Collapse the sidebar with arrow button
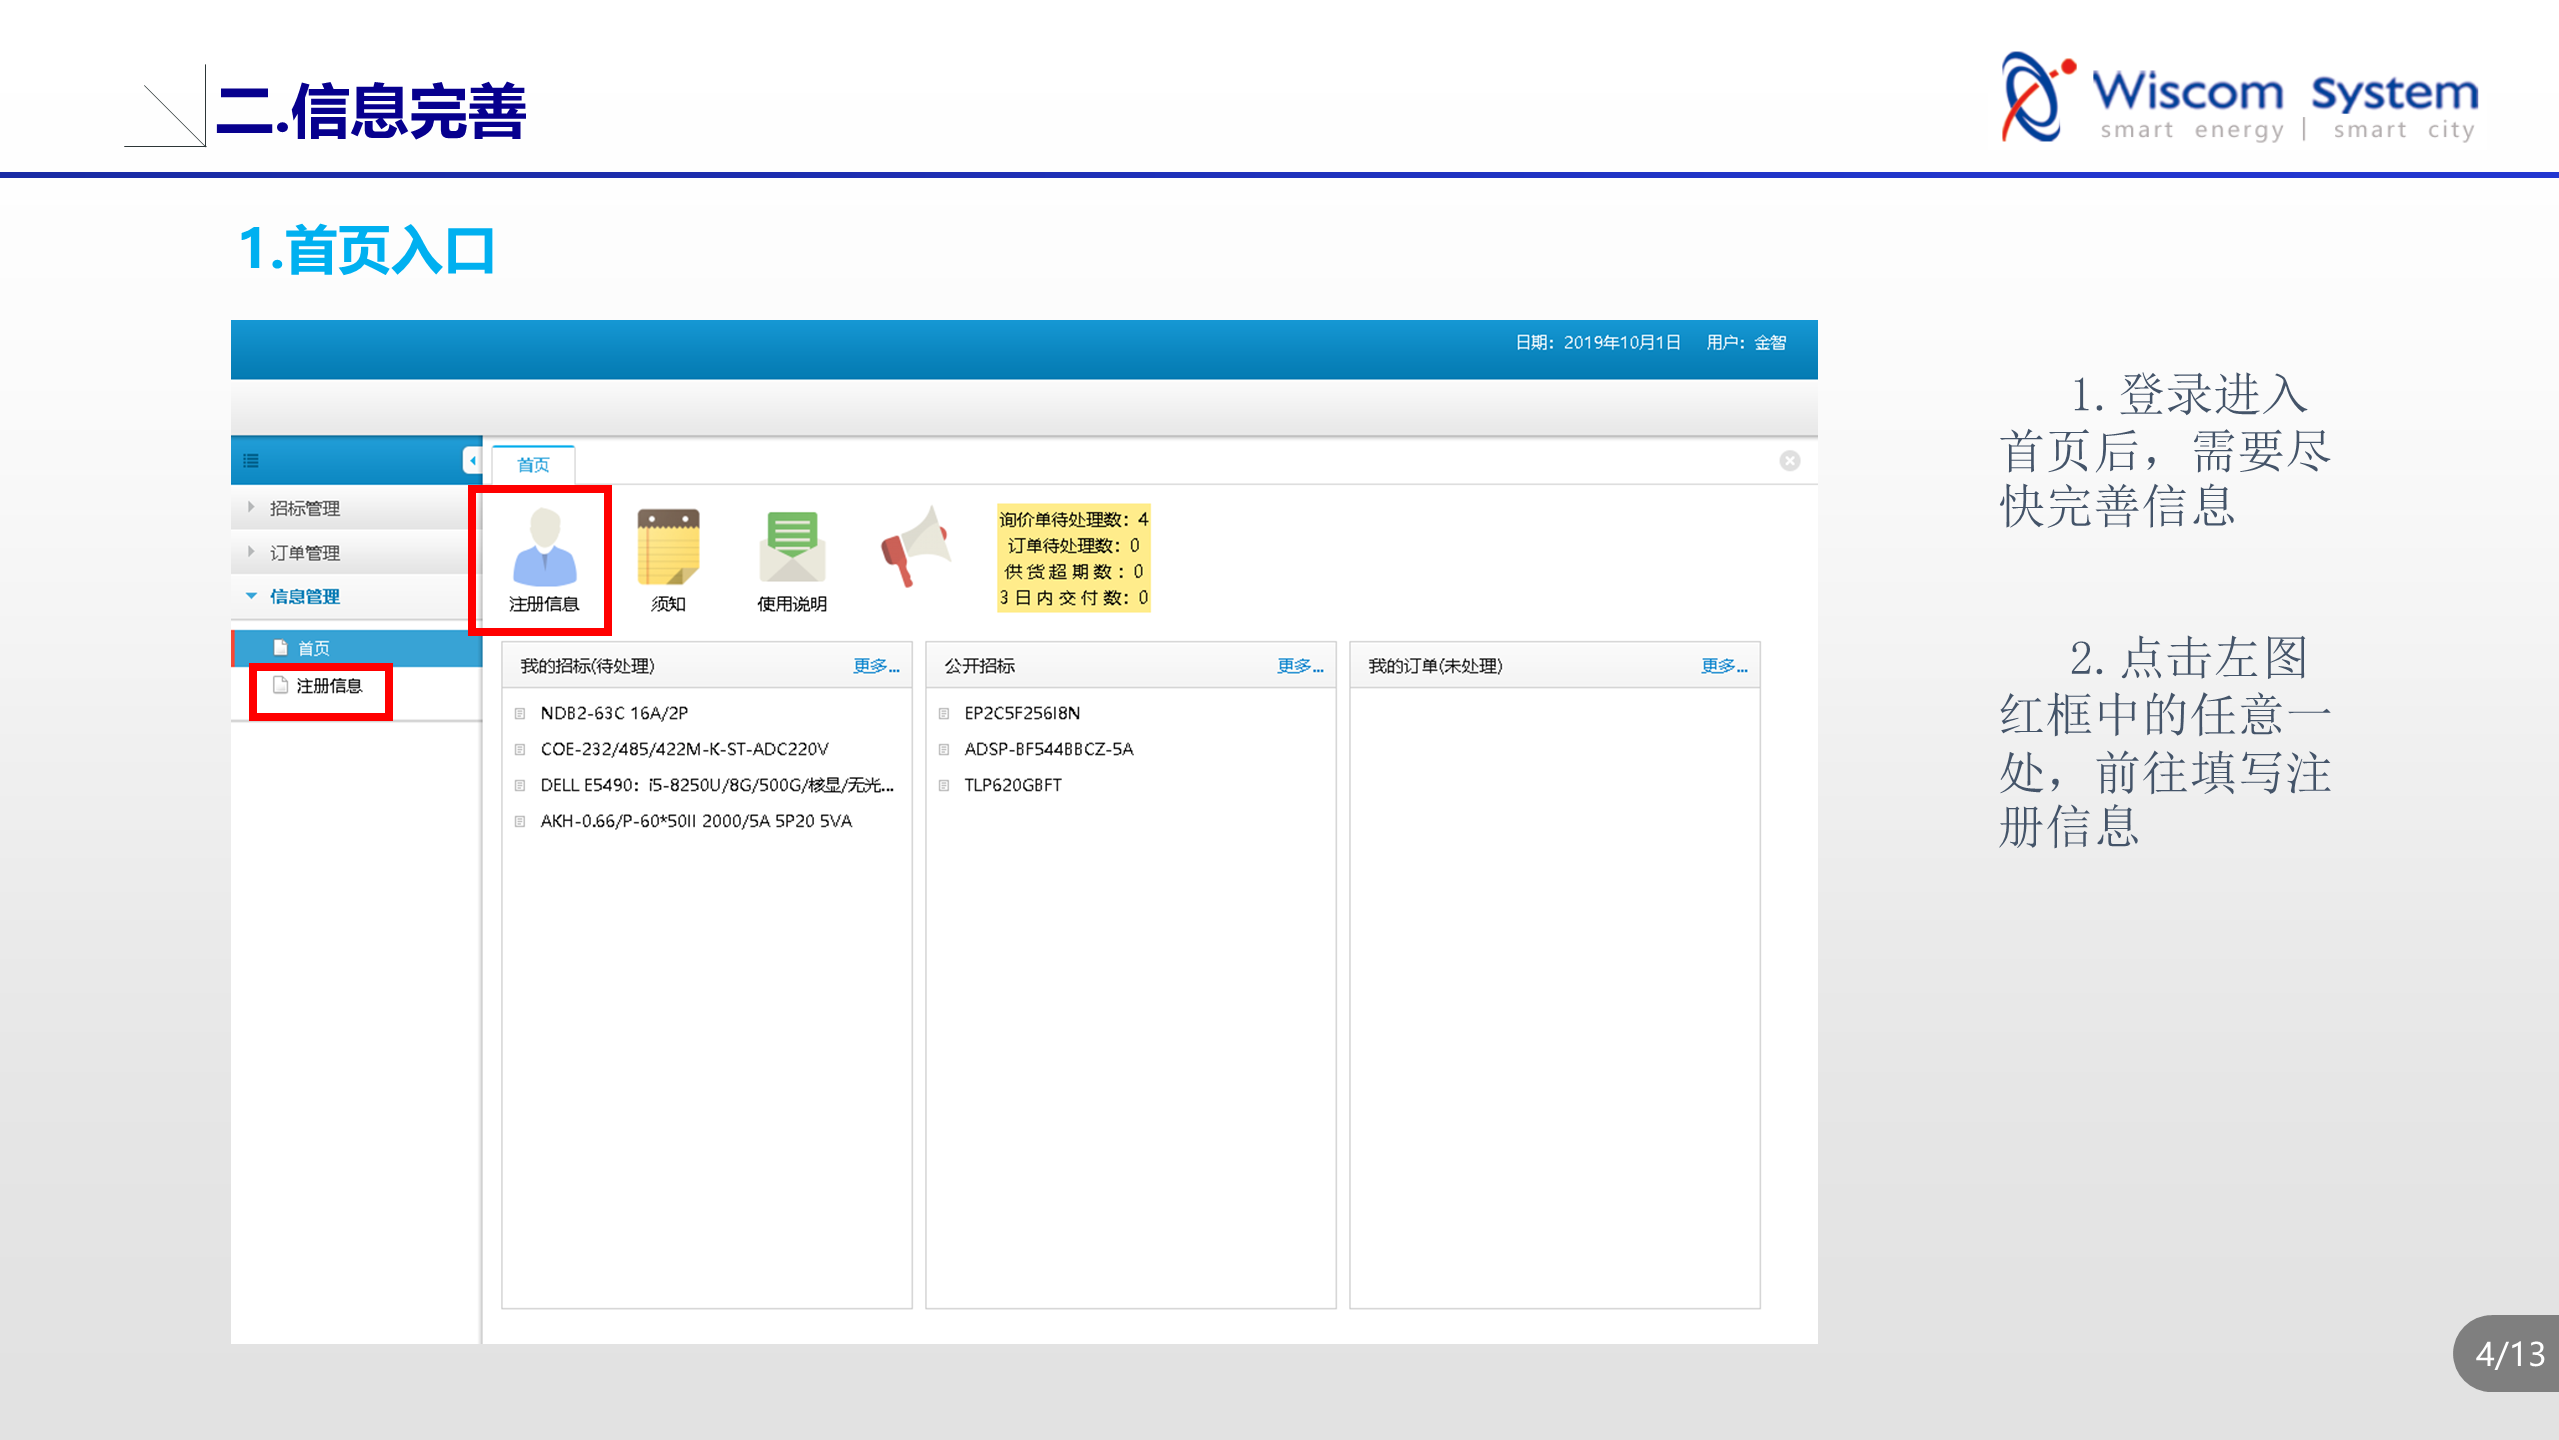Image resolution: width=2559 pixels, height=1440 pixels. coord(472,461)
